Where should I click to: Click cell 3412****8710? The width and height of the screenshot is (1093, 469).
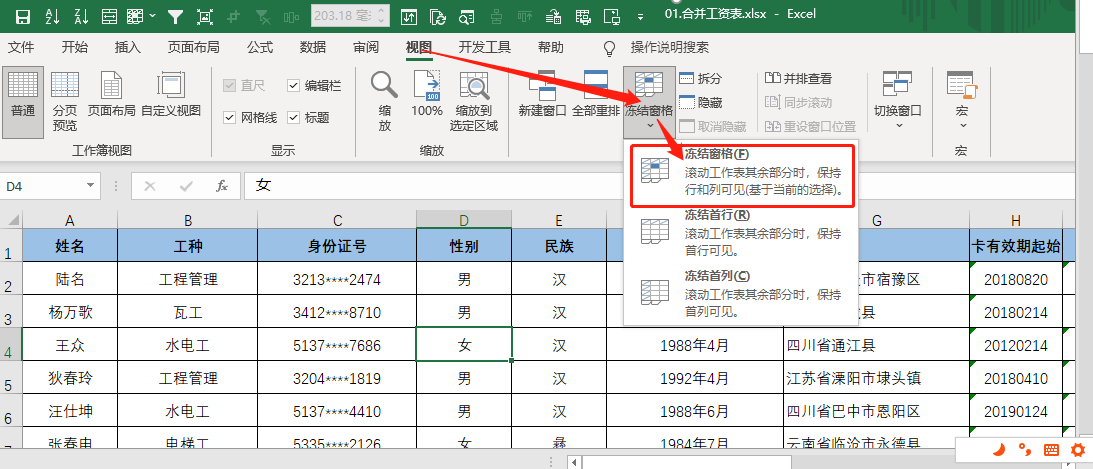[337, 312]
